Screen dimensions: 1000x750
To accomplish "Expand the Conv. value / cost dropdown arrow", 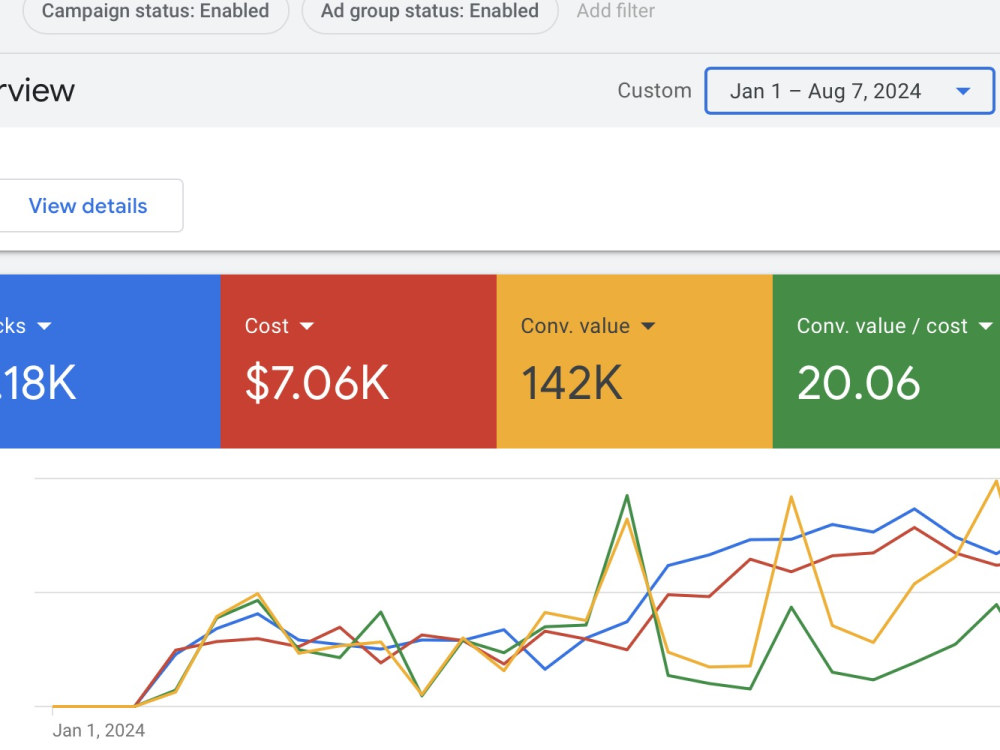I will (x=985, y=326).
